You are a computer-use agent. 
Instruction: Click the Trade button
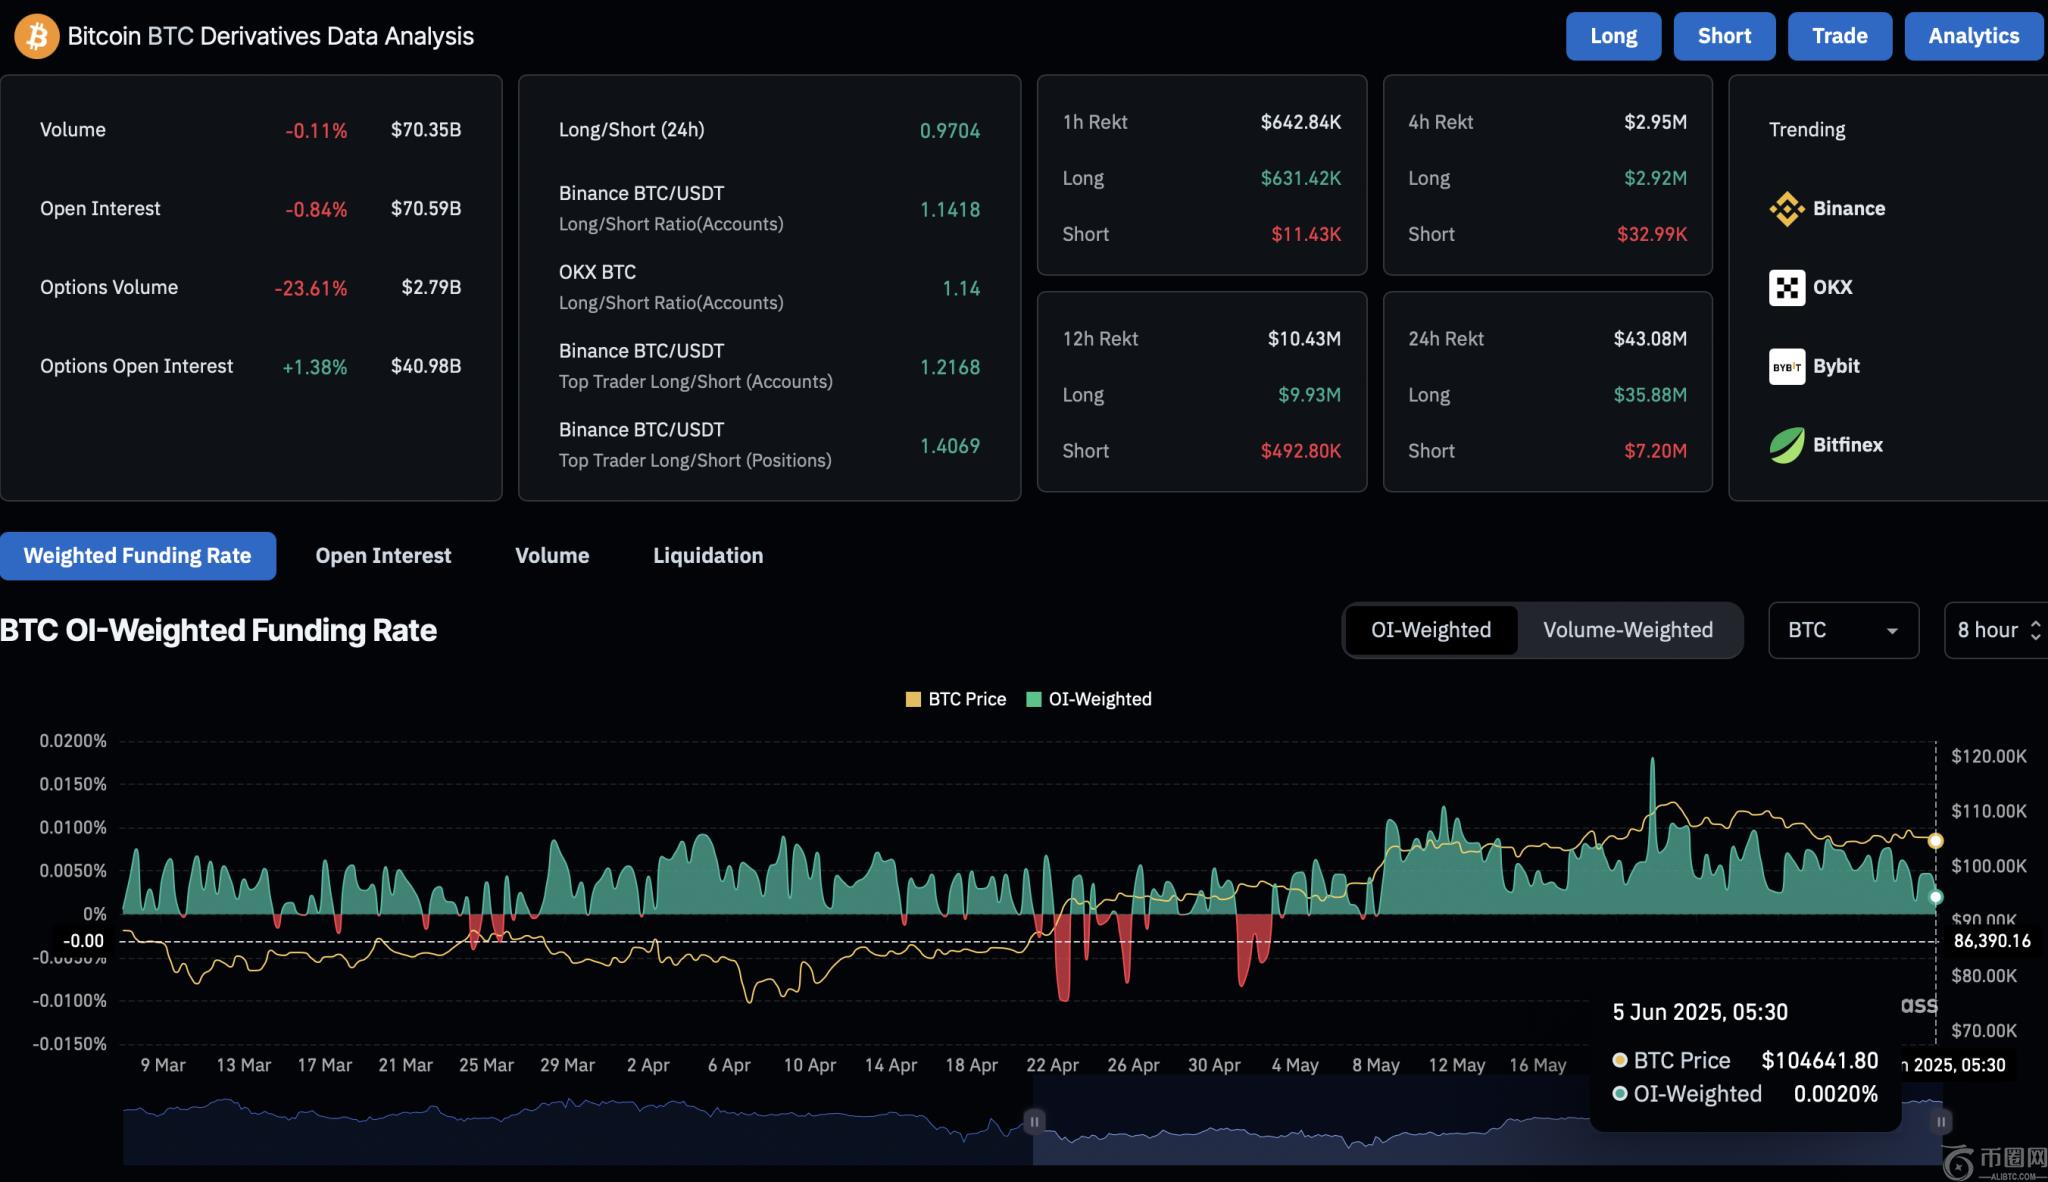pyautogui.click(x=1839, y=36)
